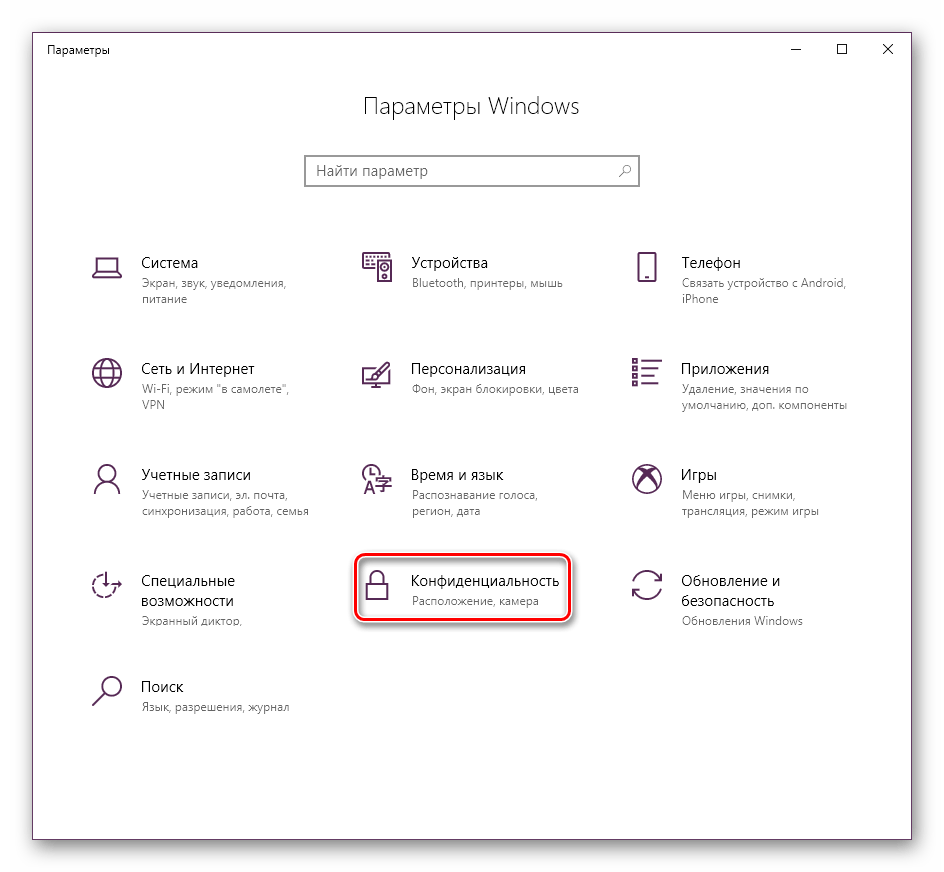Click the Xbox icon for Игры
Screen dimensions: 944x872
click(646, 479)
